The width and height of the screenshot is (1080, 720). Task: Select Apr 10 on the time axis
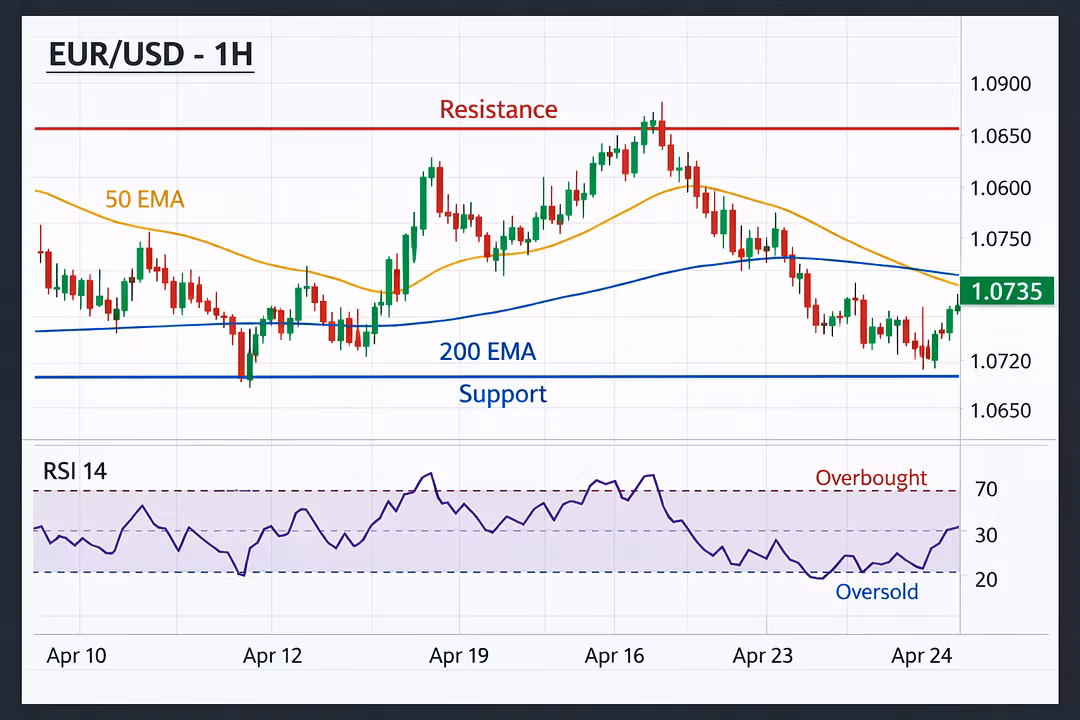[x=76, y=656]
